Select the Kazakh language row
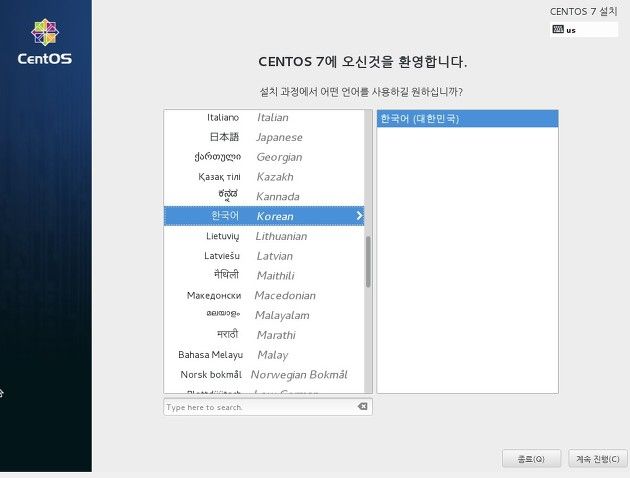 coord(264,176)
